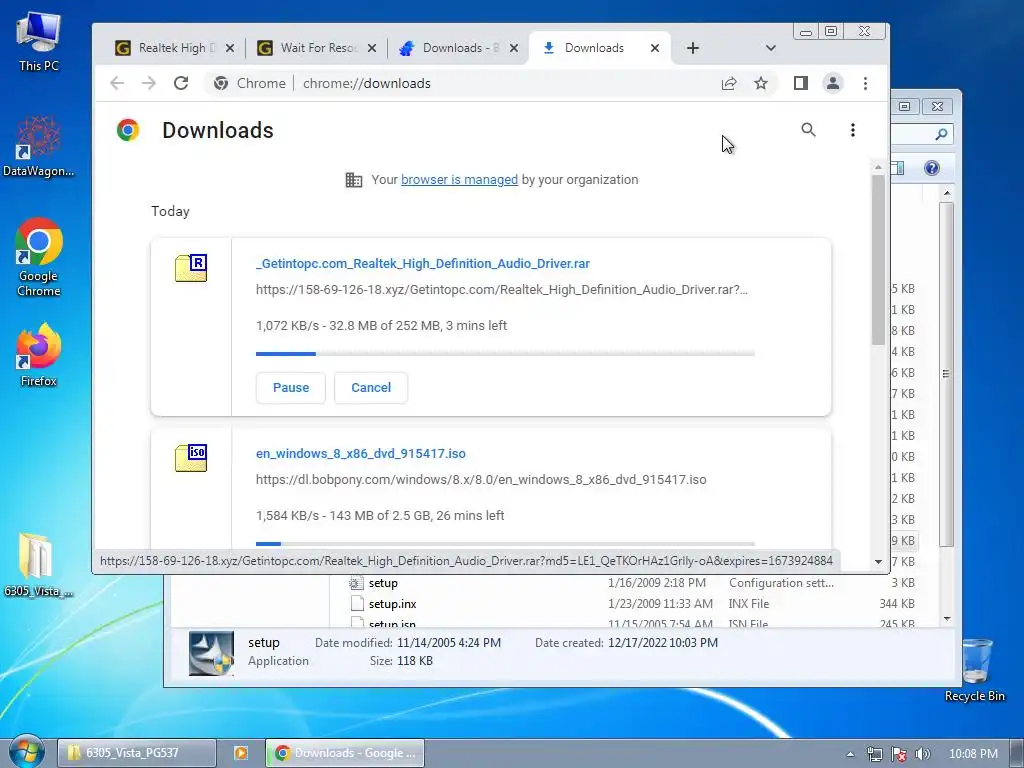This screenshot has width=1024, height=768.
Task: Close the Realtek High tab
Action: (230, 48)
